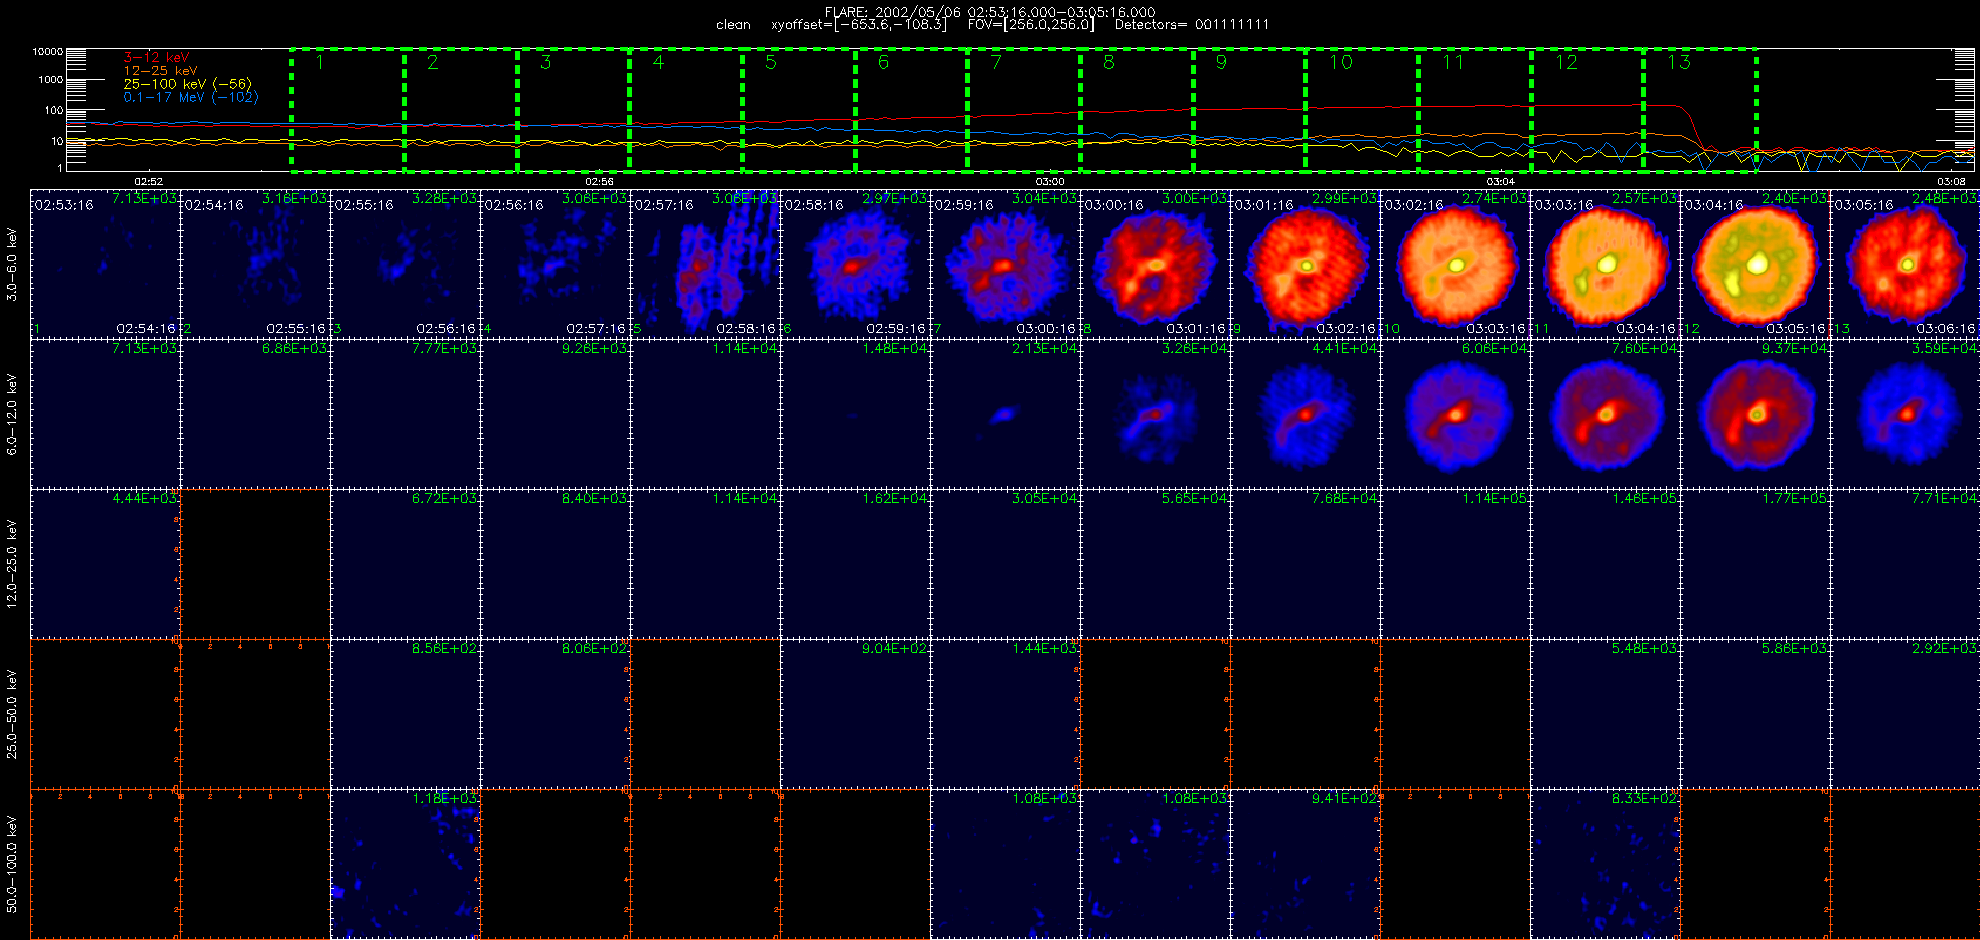
Task: Open the 3.0-6.0 keV image at 03:03:16
Action: (1605, 264)
